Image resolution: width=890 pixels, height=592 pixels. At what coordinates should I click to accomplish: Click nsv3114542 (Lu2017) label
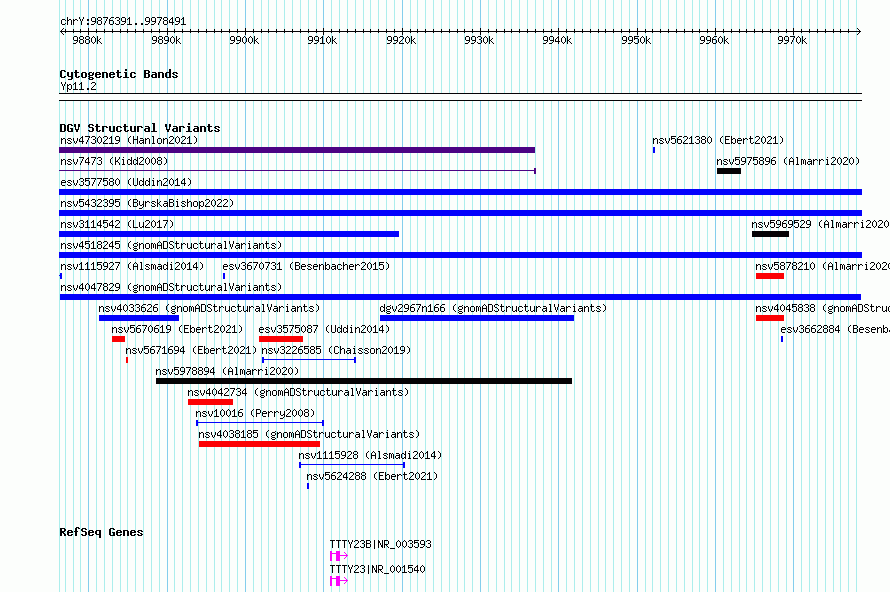[117, 224]
